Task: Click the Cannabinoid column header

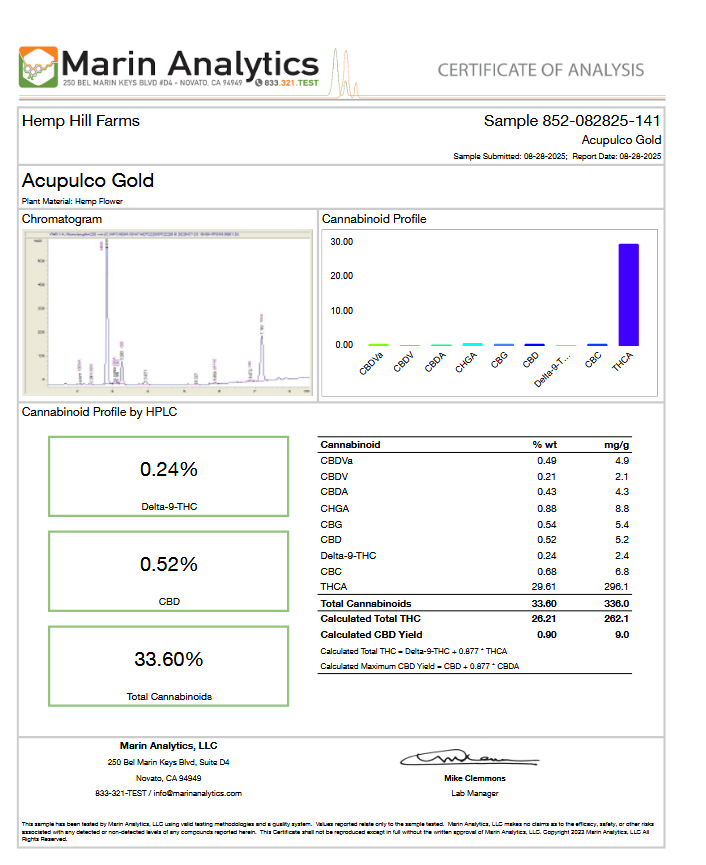Action: tap(350, 444)
